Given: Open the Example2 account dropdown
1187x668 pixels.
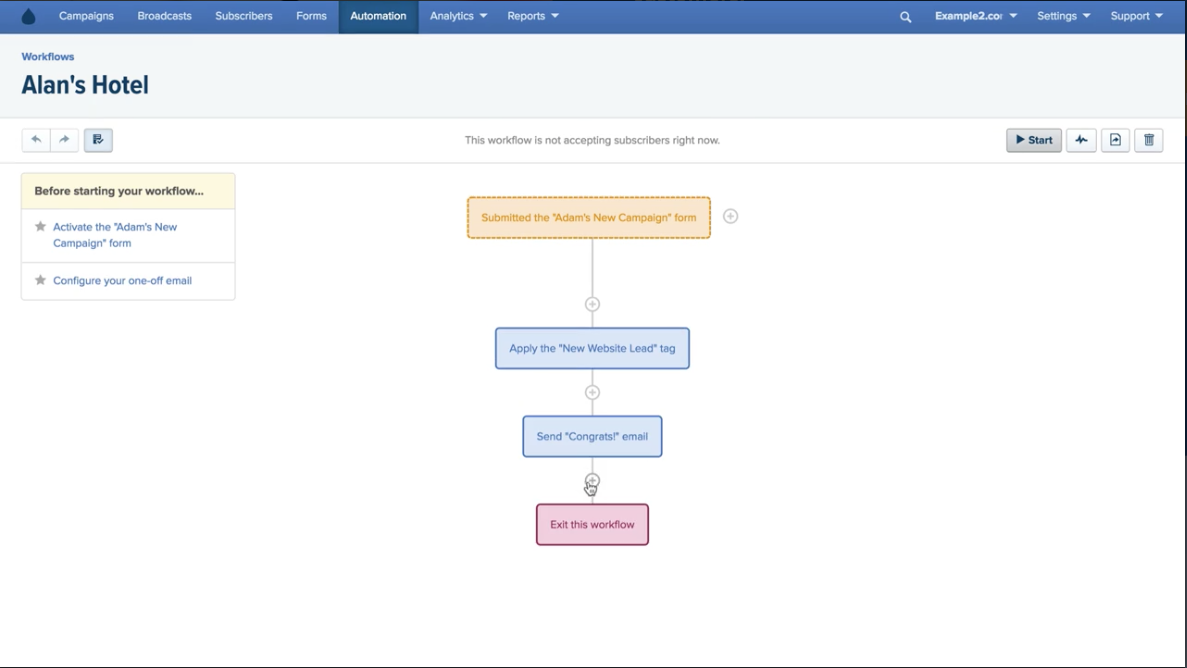Looking at the screenshot, I should [x=975, y=16].
